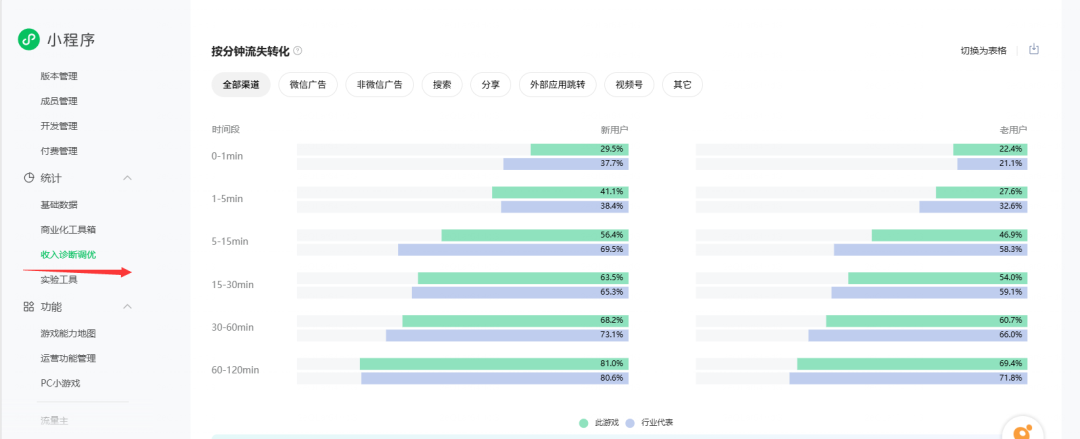Select the 搜索 channel filter
1080x439 pixels.
[x=442, y=85]
